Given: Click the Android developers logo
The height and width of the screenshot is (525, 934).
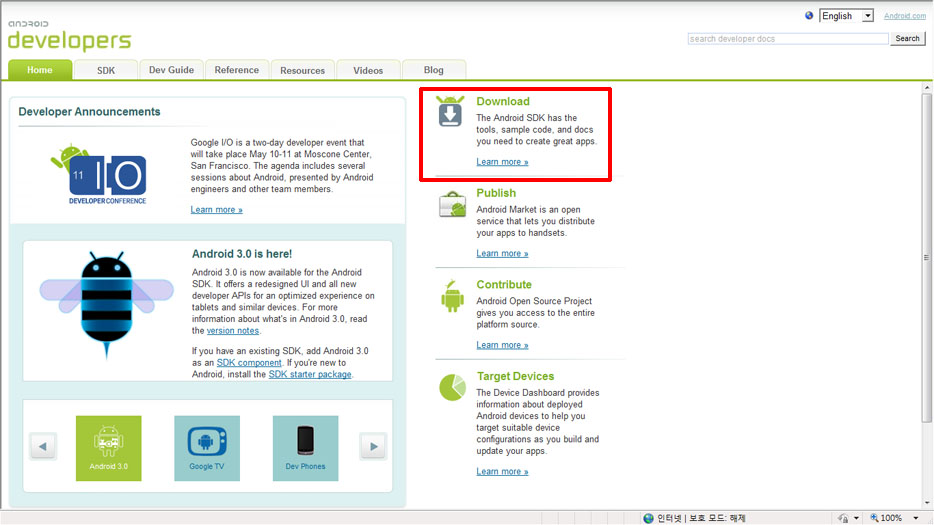Looking at the screenshot, I should click(x=69, y=36).
